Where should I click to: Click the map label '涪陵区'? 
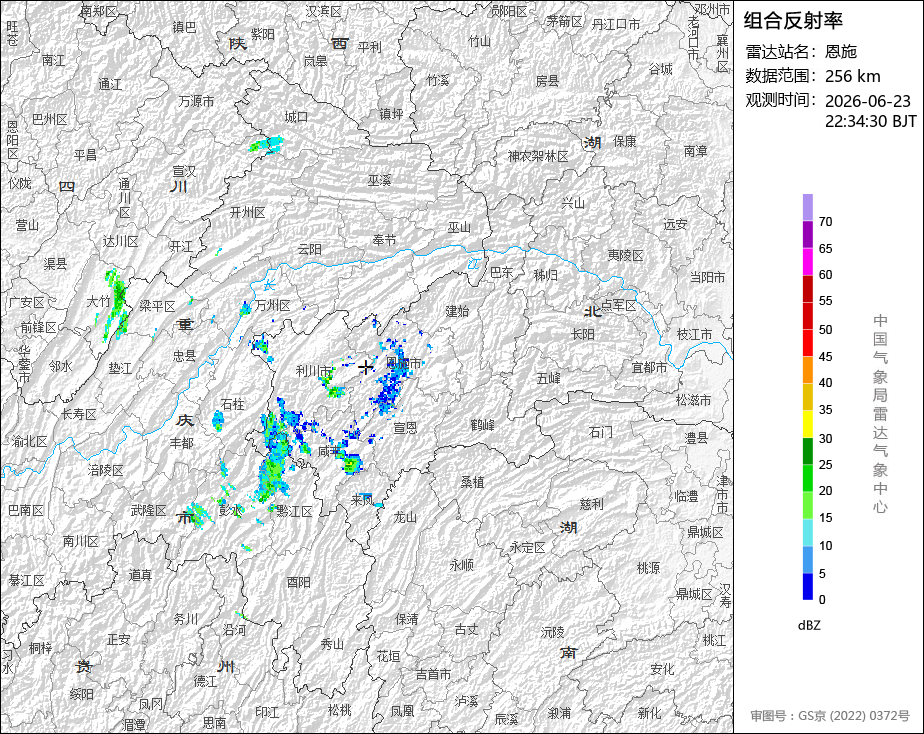105,470
